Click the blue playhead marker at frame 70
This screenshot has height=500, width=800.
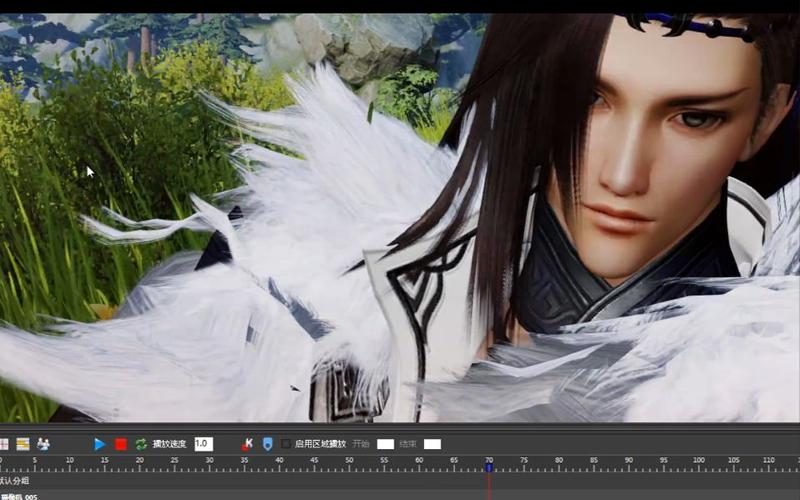click(489, 467)
